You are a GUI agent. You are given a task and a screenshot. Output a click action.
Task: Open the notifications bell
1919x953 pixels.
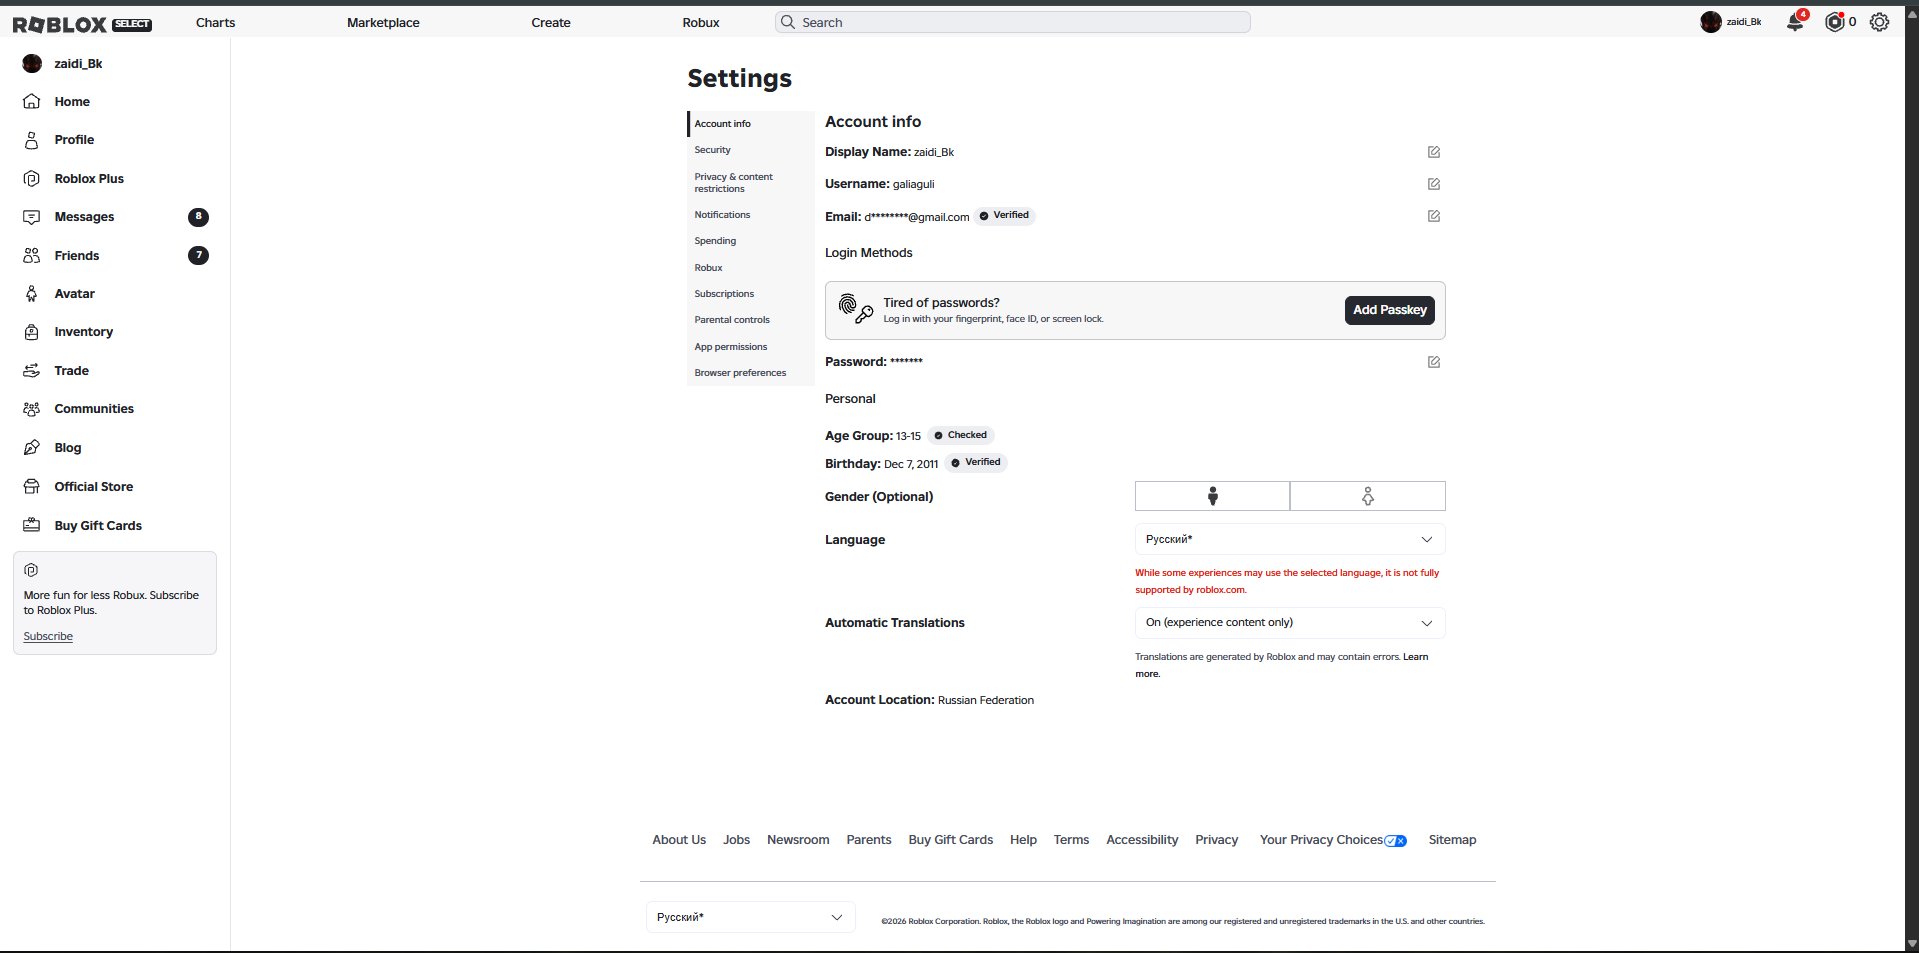click(1795, 22)
